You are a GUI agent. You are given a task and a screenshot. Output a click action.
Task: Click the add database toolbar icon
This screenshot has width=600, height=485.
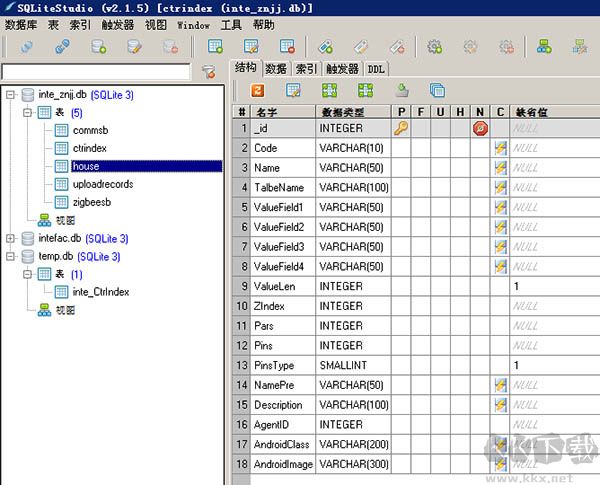click(99, 46)
